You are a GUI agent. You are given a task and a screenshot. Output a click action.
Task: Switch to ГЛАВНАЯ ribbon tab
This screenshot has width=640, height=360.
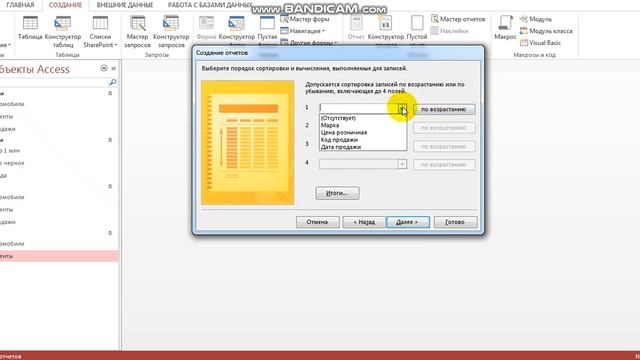pyautogui.click(x=20, y=5)
